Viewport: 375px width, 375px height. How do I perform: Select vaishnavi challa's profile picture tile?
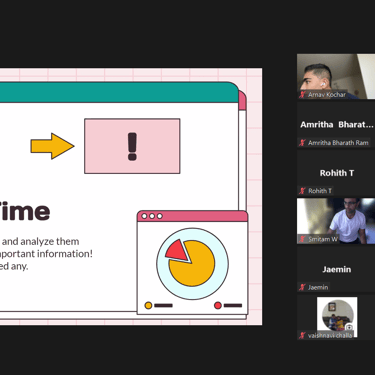(337, 317)
